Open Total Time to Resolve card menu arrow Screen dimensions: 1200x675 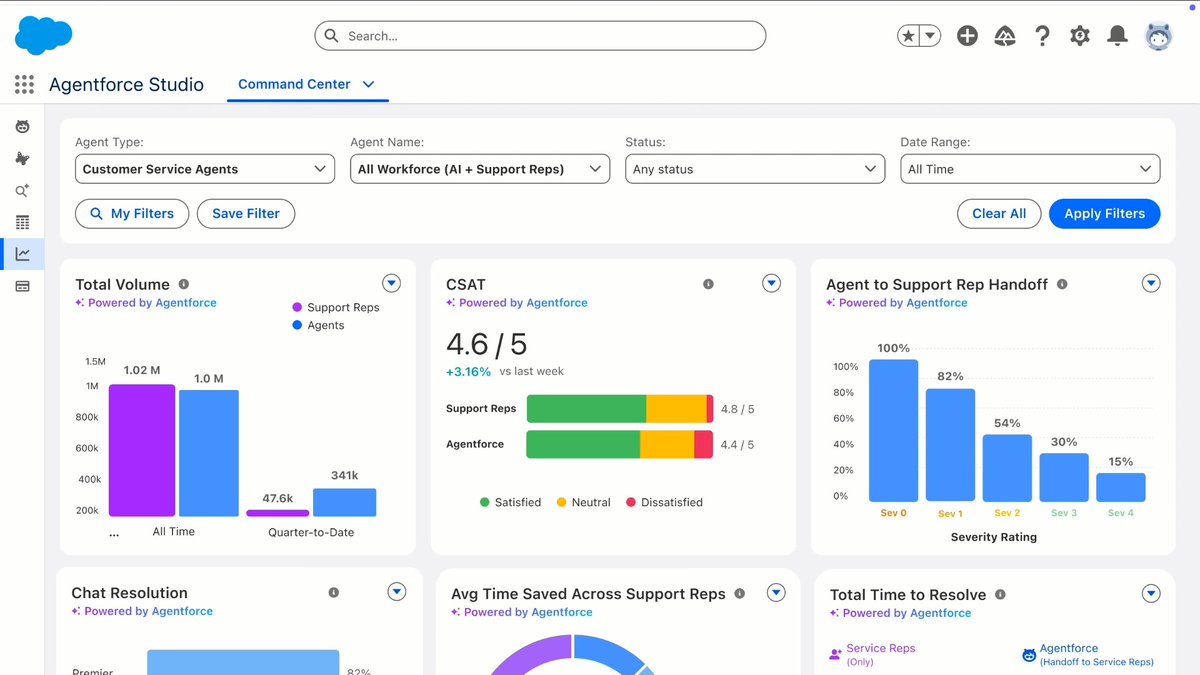(x=1151, y=594)
